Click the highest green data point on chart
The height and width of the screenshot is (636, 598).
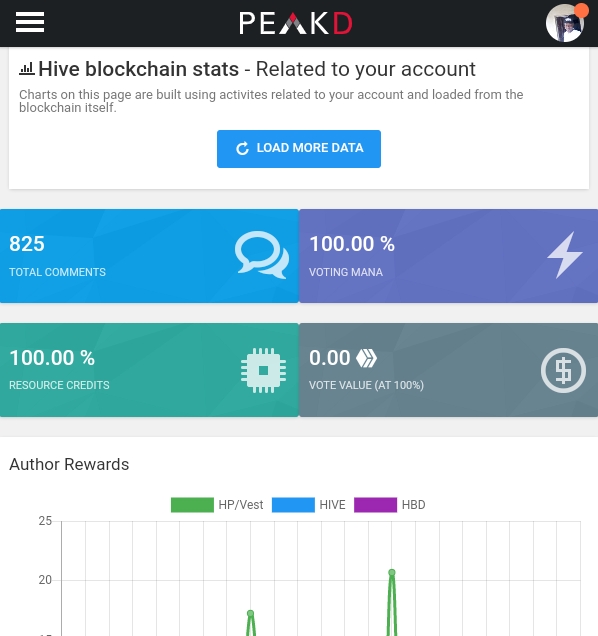click(x=392, y=573)
